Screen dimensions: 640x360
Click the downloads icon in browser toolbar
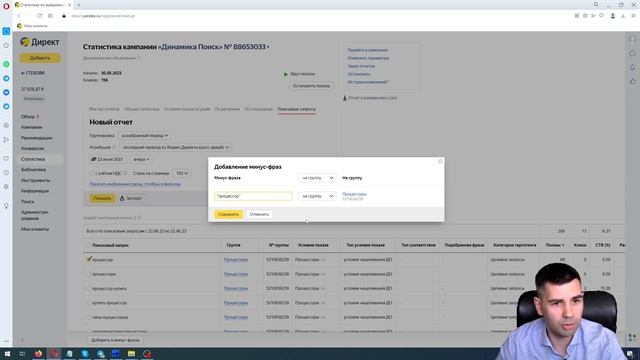623,16
